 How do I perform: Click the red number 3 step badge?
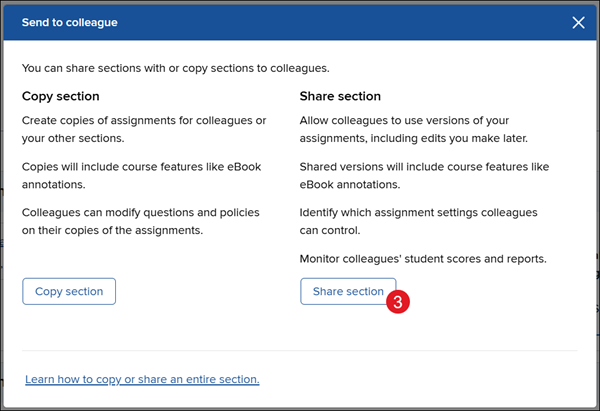coord(398,299)
